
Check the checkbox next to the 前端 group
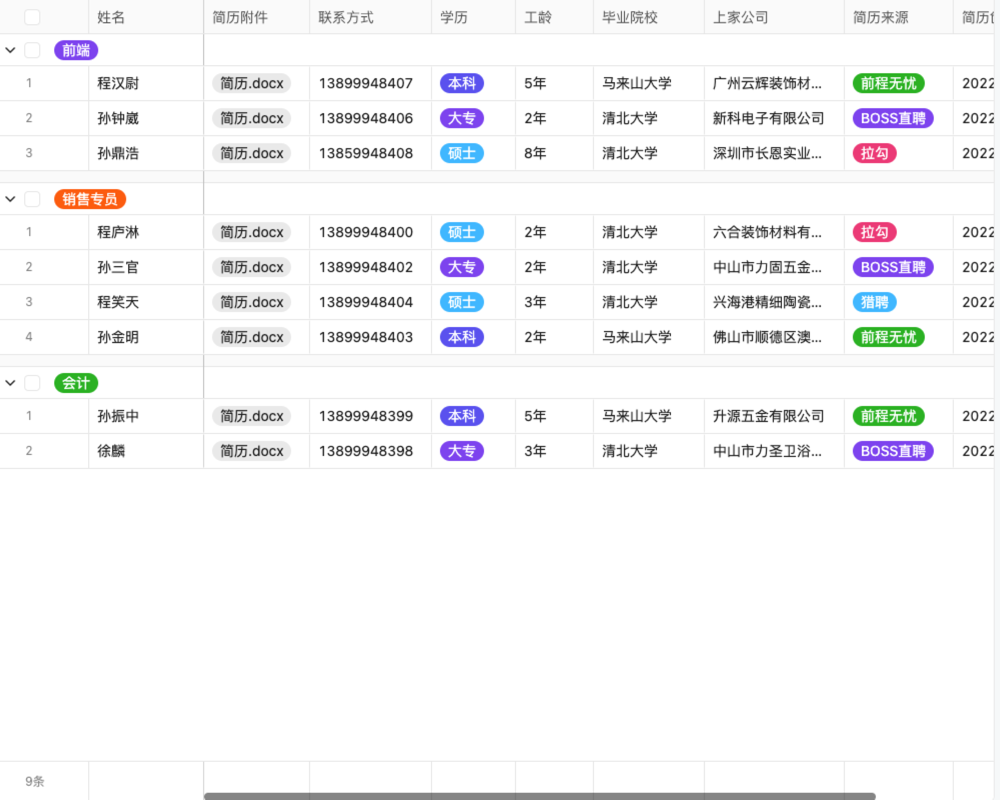click(33, 49)
